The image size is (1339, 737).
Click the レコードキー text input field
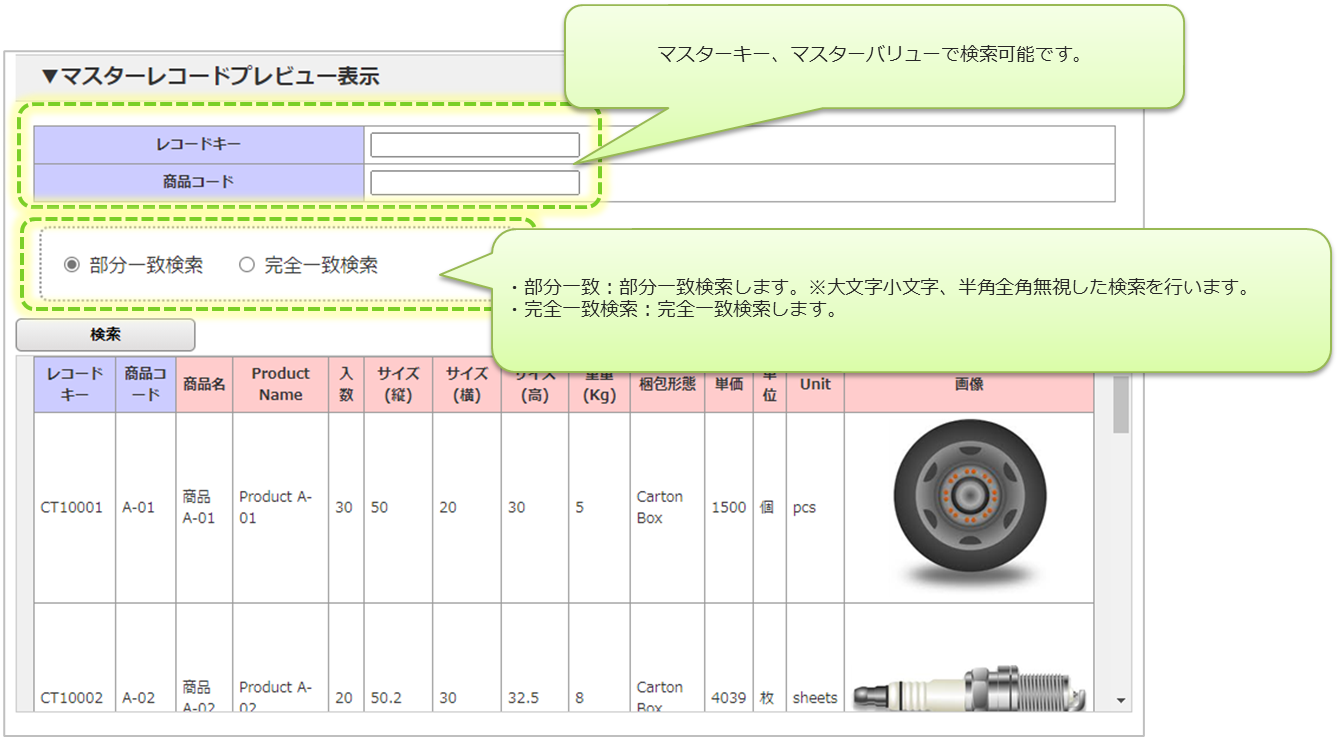pos(474,145)
